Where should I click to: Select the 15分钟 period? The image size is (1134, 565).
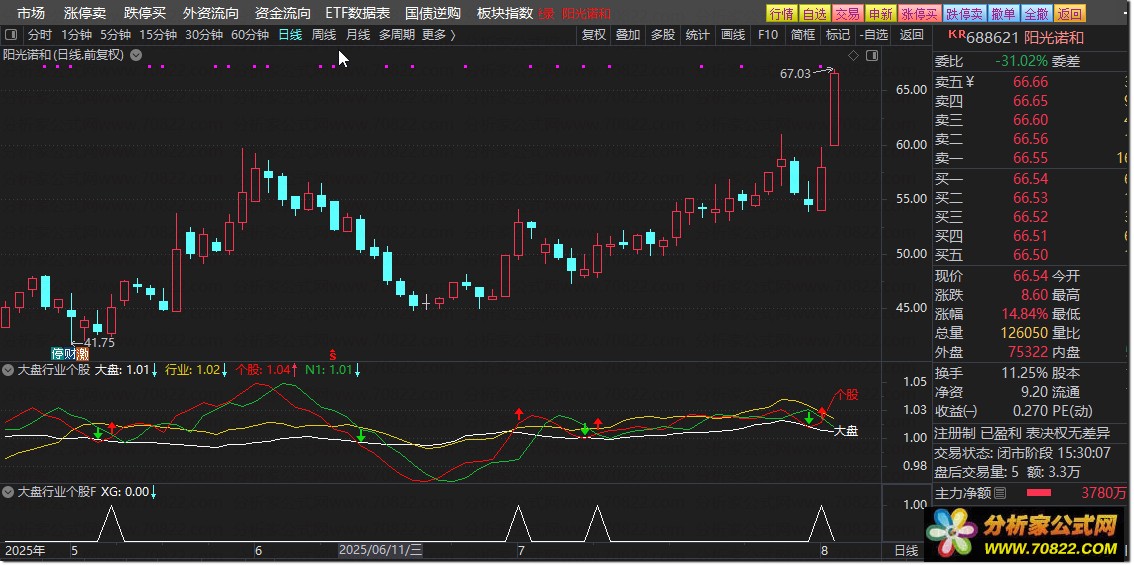pos(158,35)
